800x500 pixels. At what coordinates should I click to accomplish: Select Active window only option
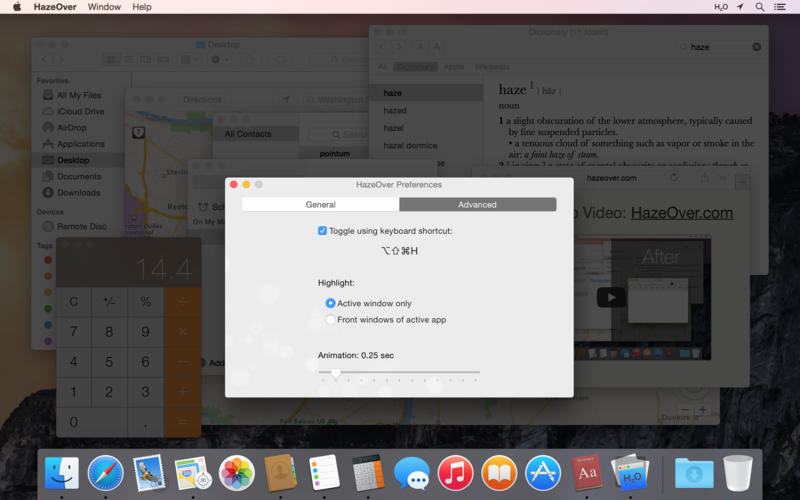coord(330,303)
